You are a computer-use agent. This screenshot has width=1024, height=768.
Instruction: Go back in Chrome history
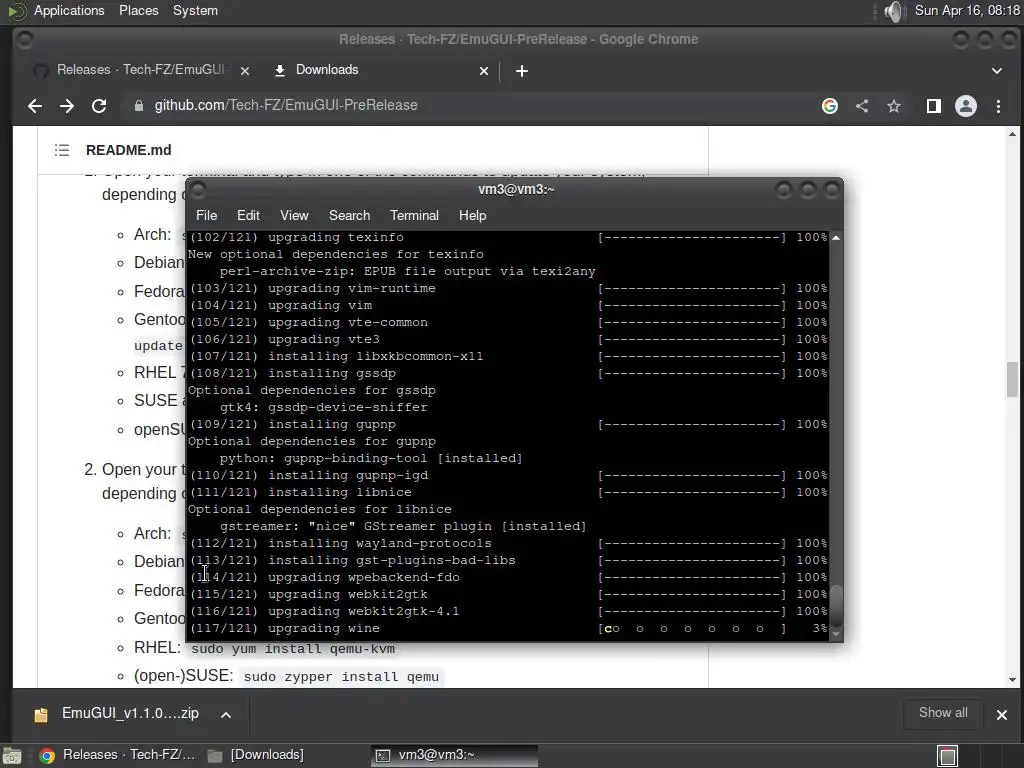(35, 106)
